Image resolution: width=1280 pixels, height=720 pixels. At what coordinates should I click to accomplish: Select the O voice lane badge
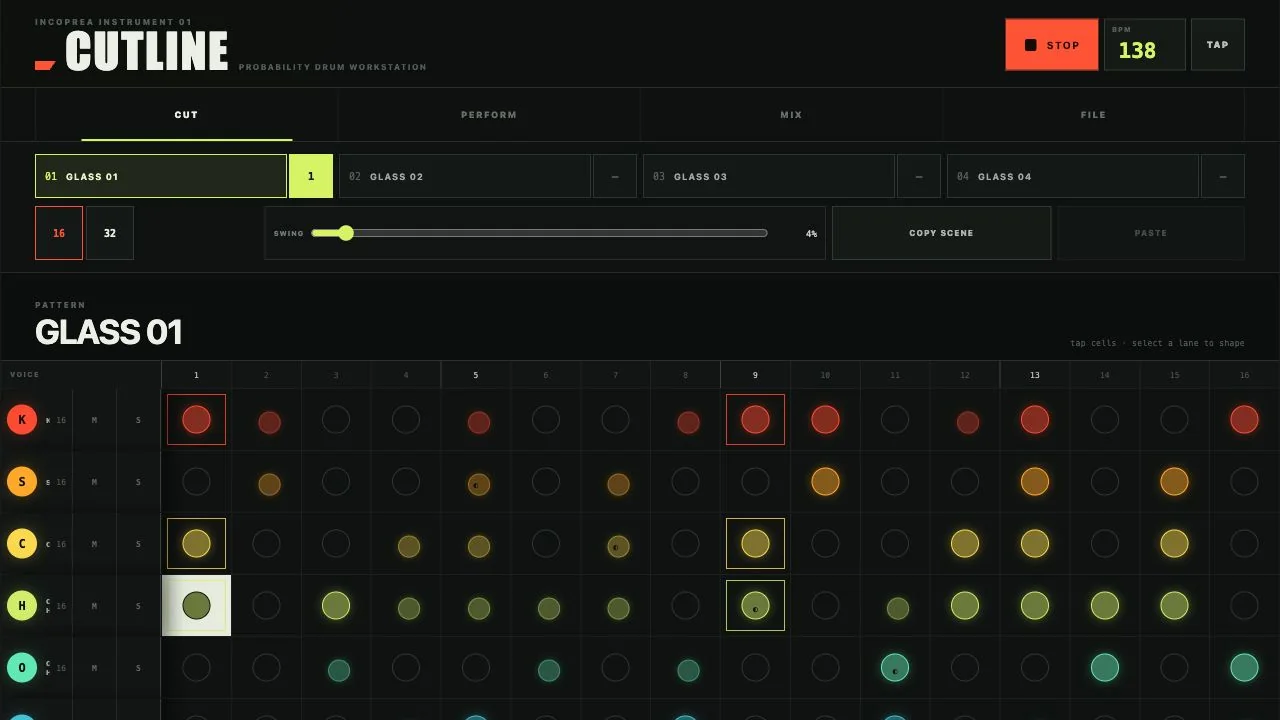click(x=22, y=668)
